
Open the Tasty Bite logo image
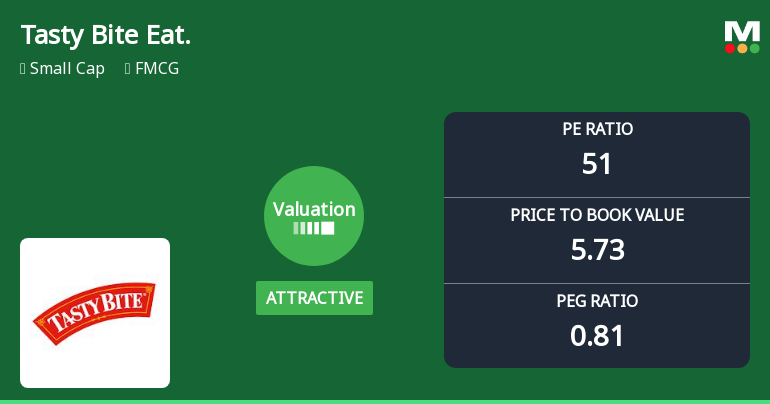tap(95, 313)
